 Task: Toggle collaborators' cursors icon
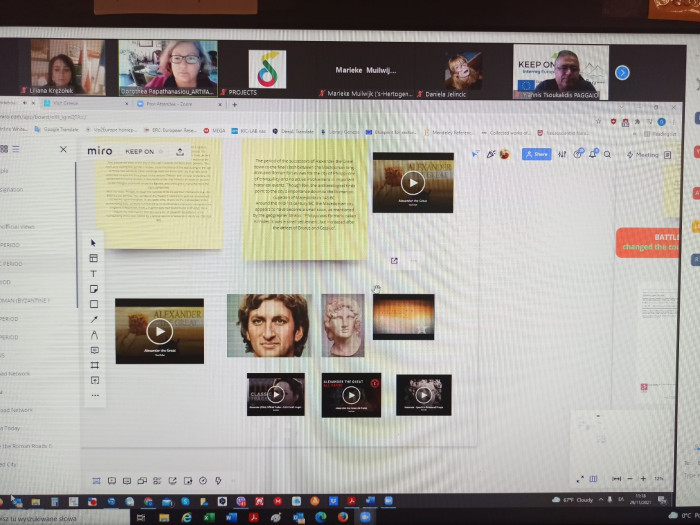(x=475, y=154)
